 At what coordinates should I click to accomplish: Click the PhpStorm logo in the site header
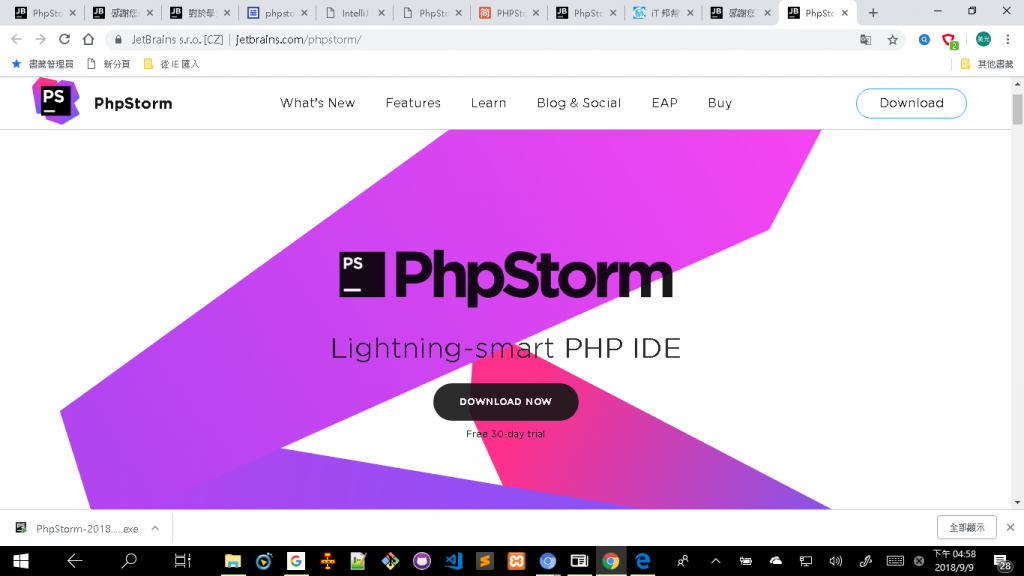(x=56, y=101)
